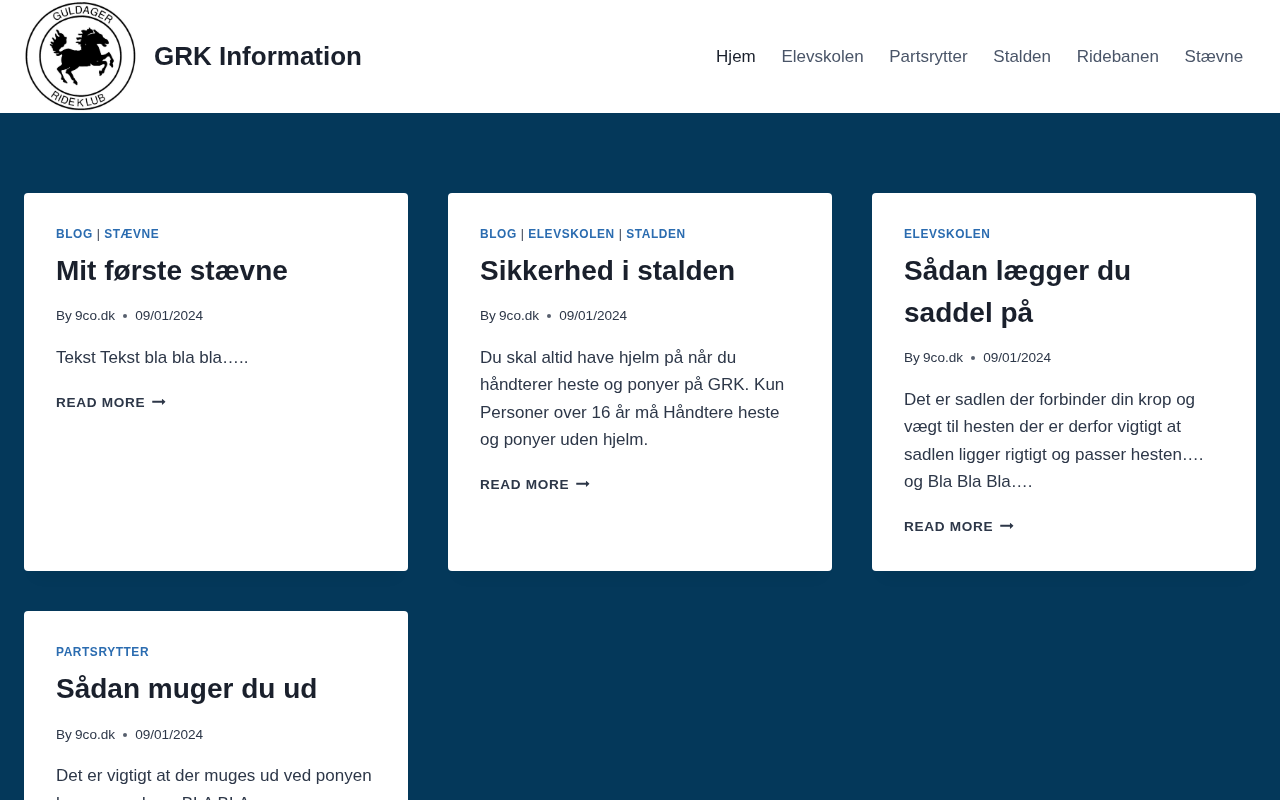The height and width of the screenshot is (800, 1280).
Task: Click author 9co.dk on Sådan muger du ud
Action: pyautogui.click(x=95, y=735)
